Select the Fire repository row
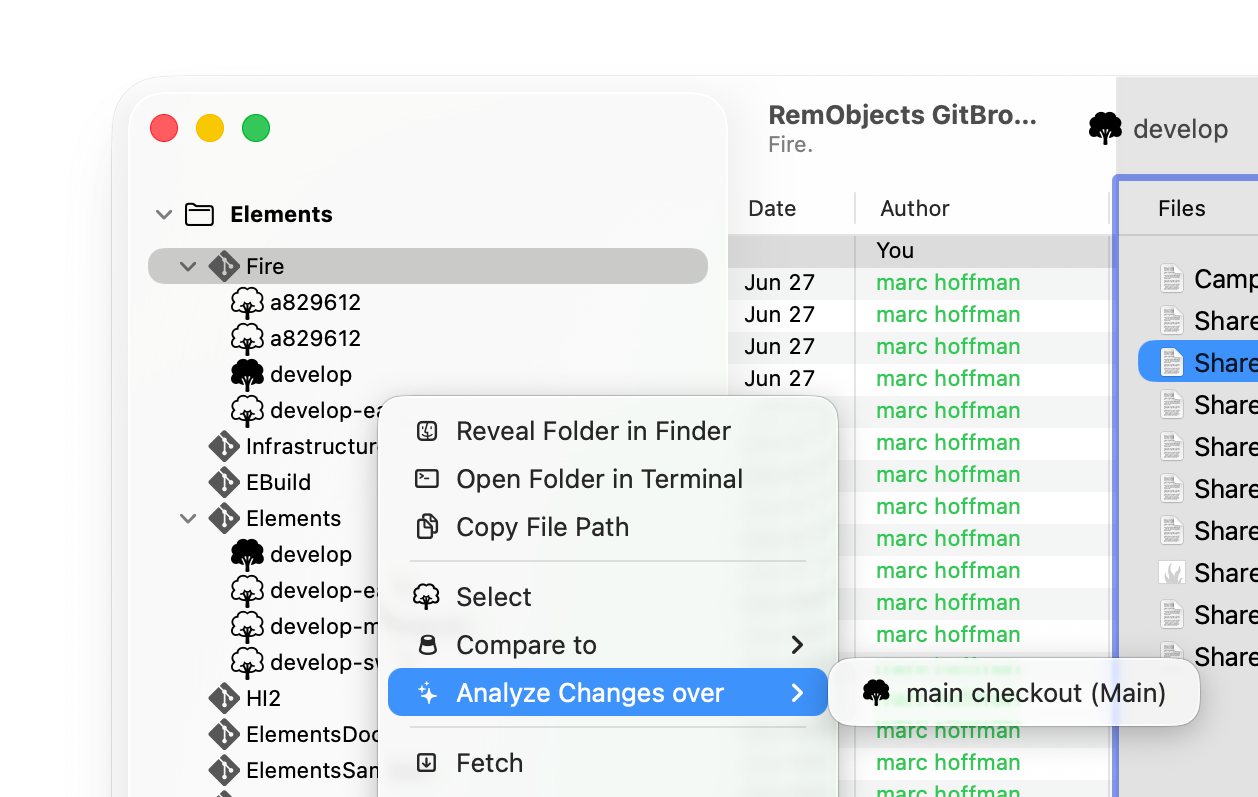Viewport: 1258px width, 797px height. point(428,266)
